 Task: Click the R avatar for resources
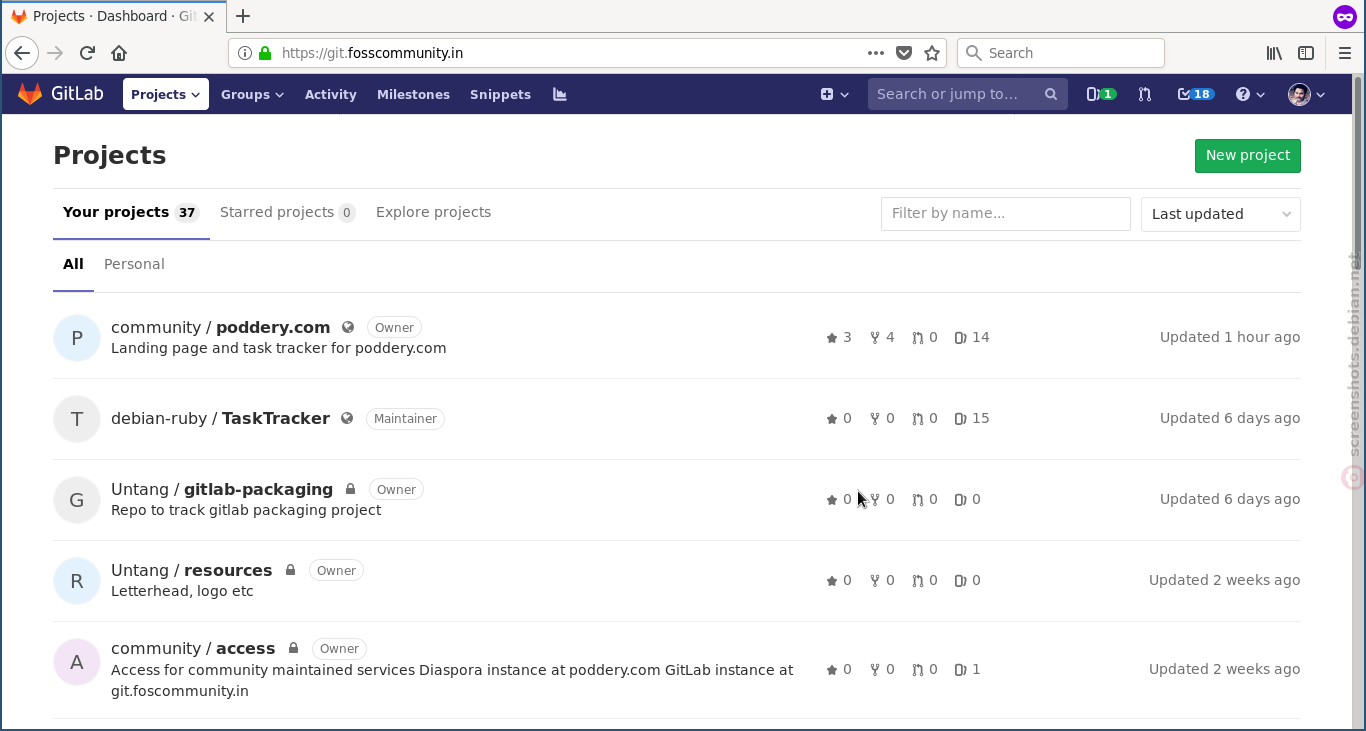(77, 581)
